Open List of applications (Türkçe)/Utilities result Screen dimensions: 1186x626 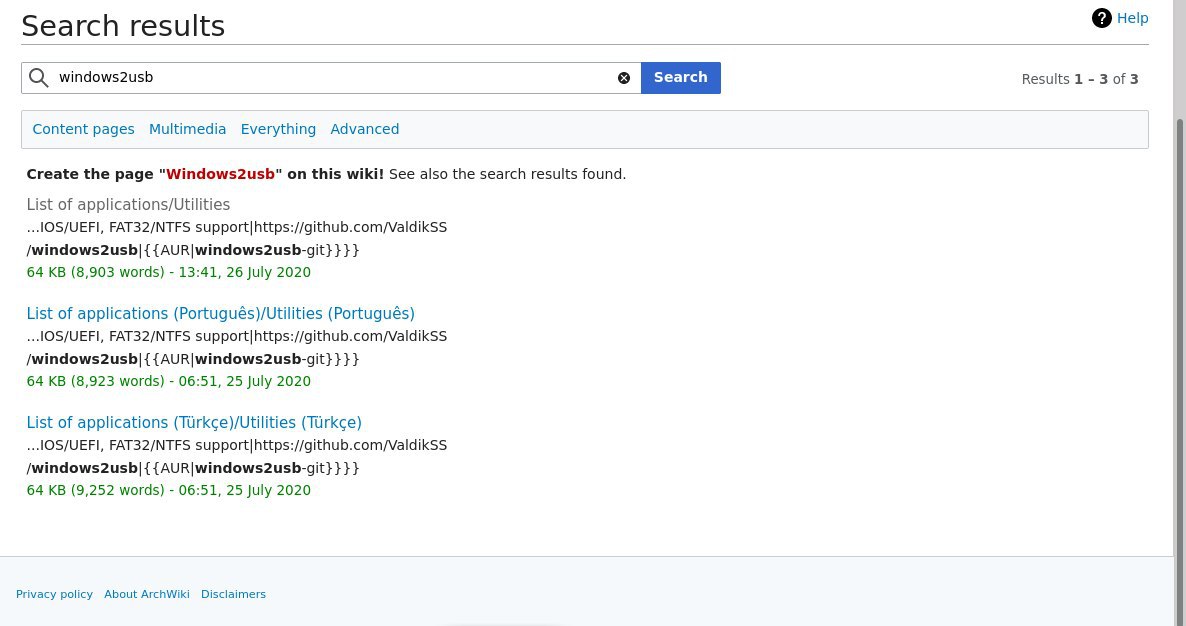(194, 423)
